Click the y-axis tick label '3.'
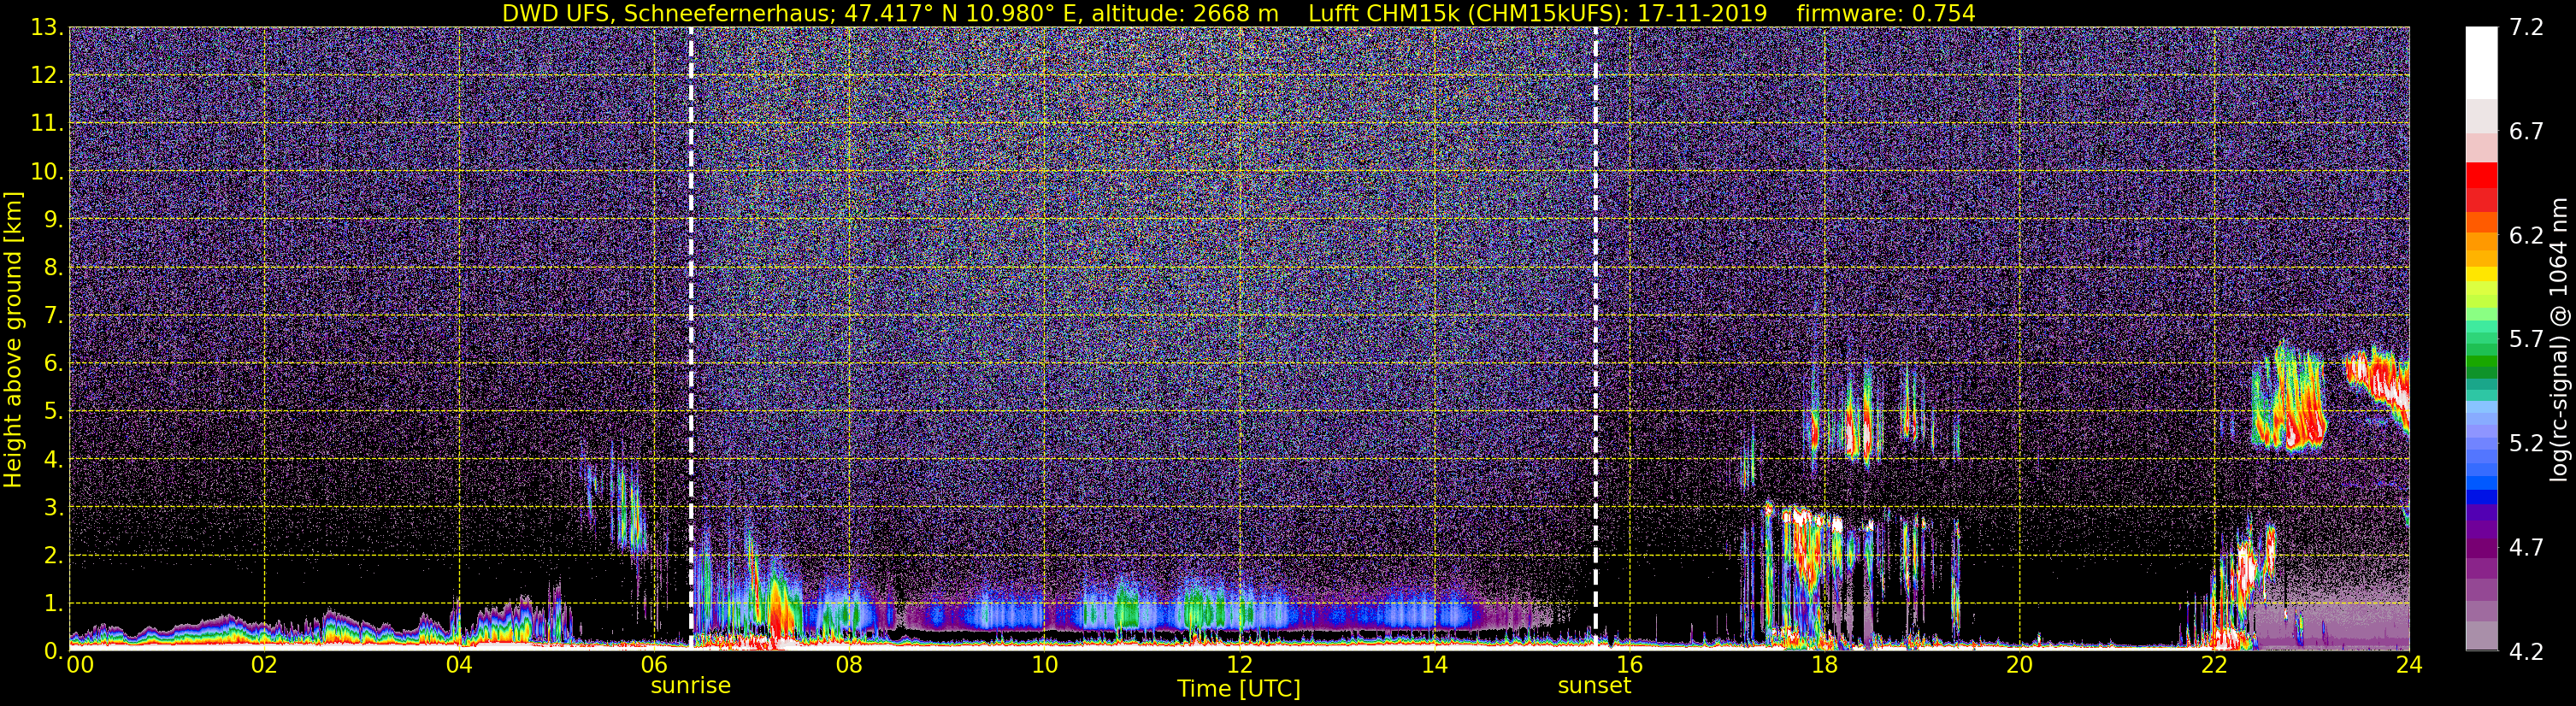This screenshot has height=706, width=2576. [x=54, y=507]
